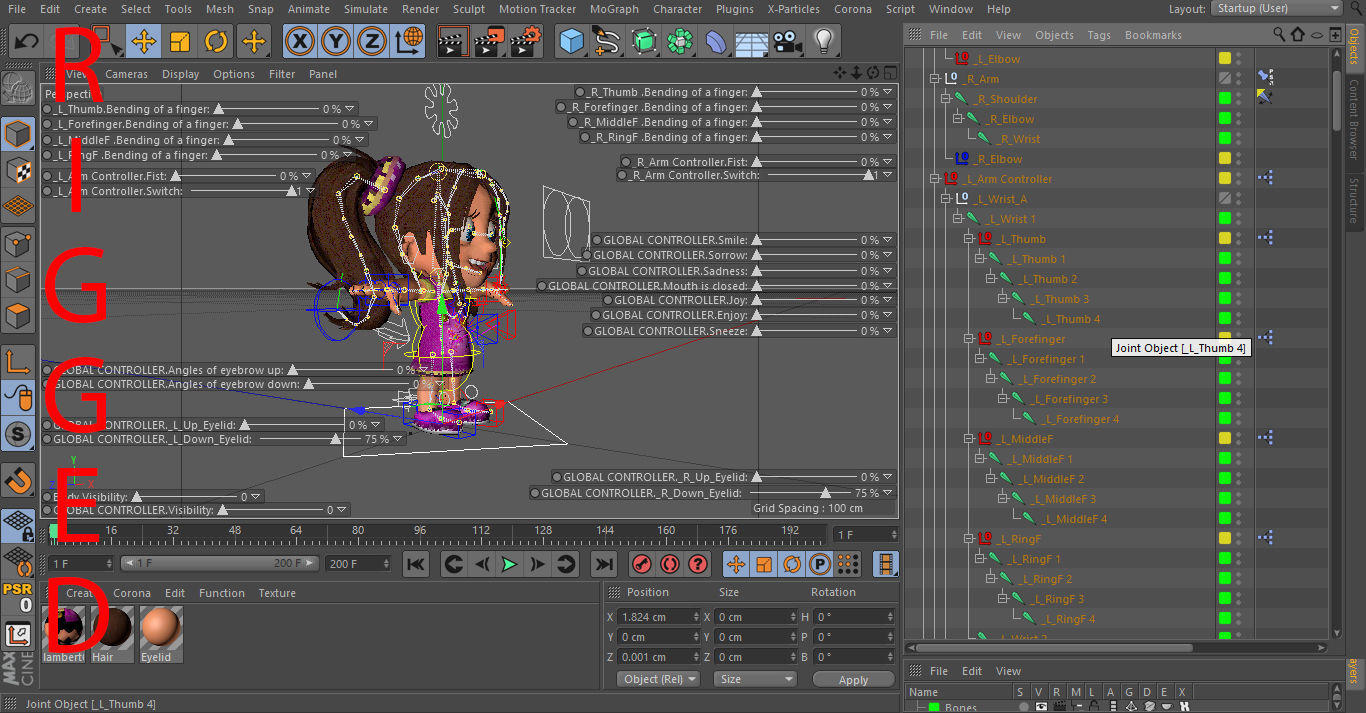Click the Apply button
The width and height of the screenshot is (1366, 713).
(x=854, y=679)
